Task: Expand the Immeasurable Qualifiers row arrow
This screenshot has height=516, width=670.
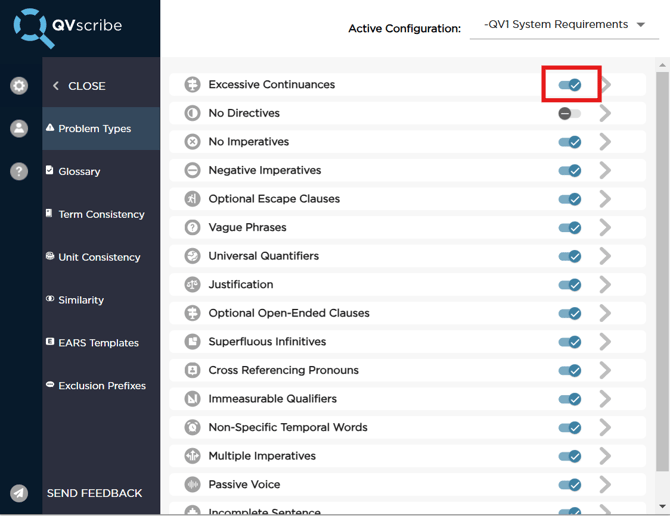Action: [x=605, y=399]
